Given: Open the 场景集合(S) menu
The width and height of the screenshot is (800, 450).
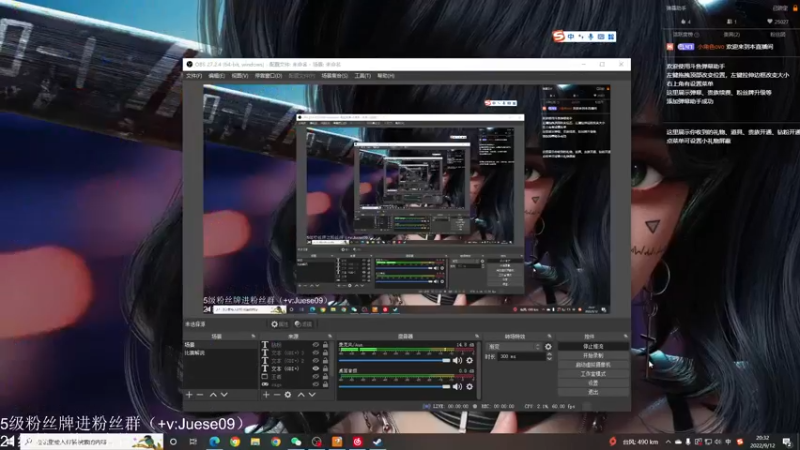Looking at the screenshot, I should point(335,76).
